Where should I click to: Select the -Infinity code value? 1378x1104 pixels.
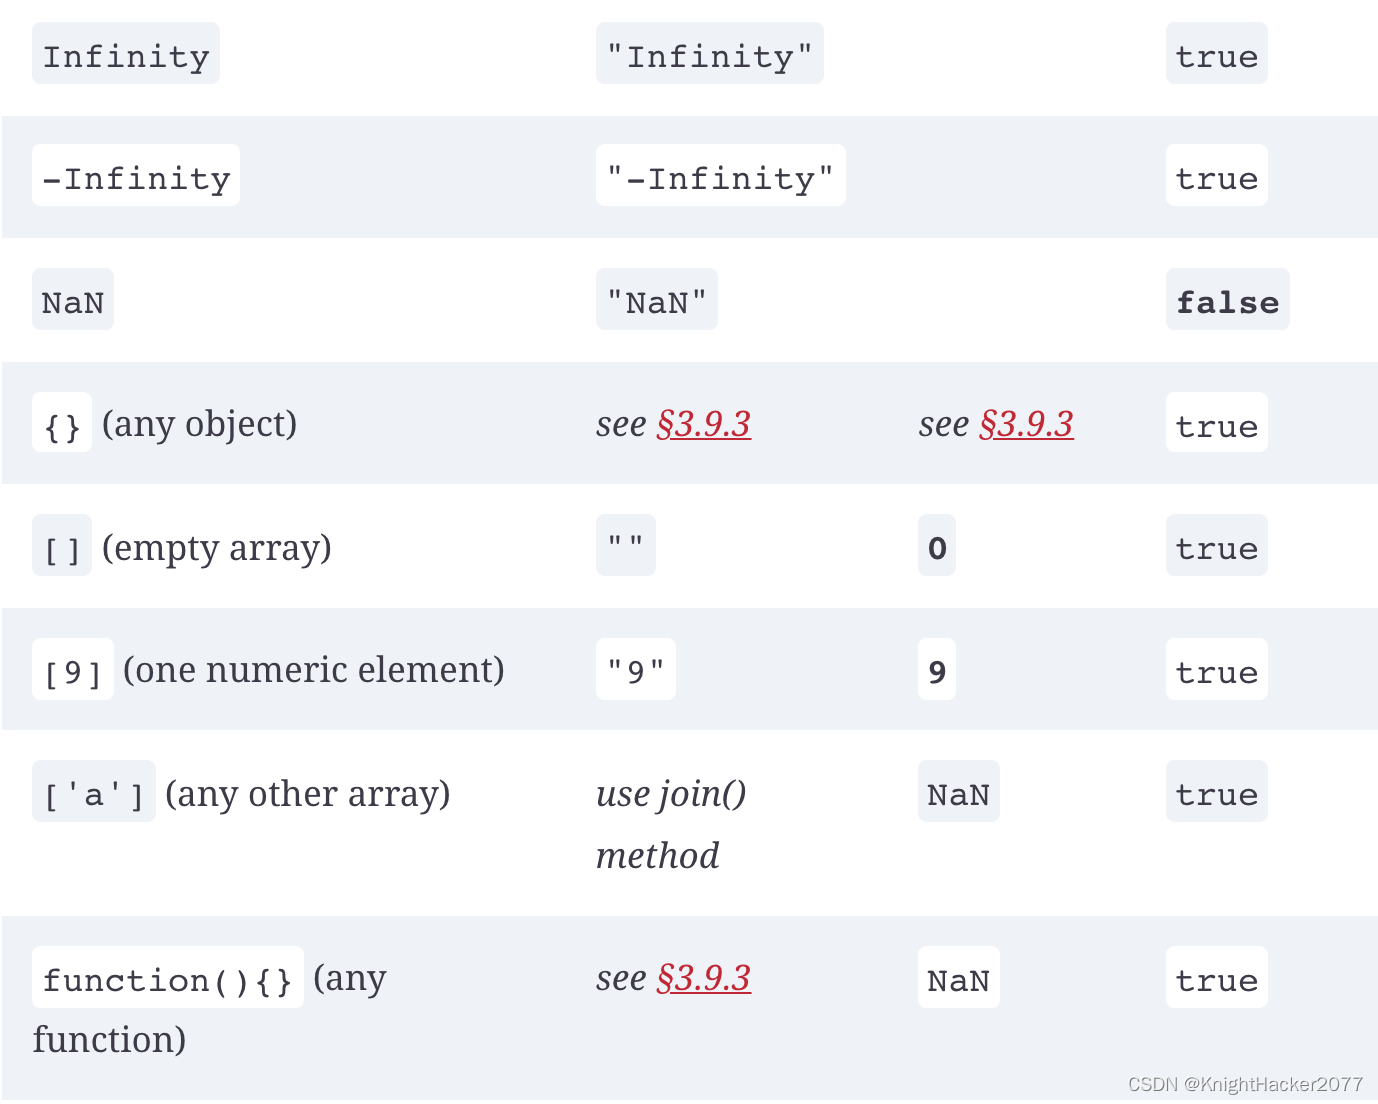(x=136, y=176)
